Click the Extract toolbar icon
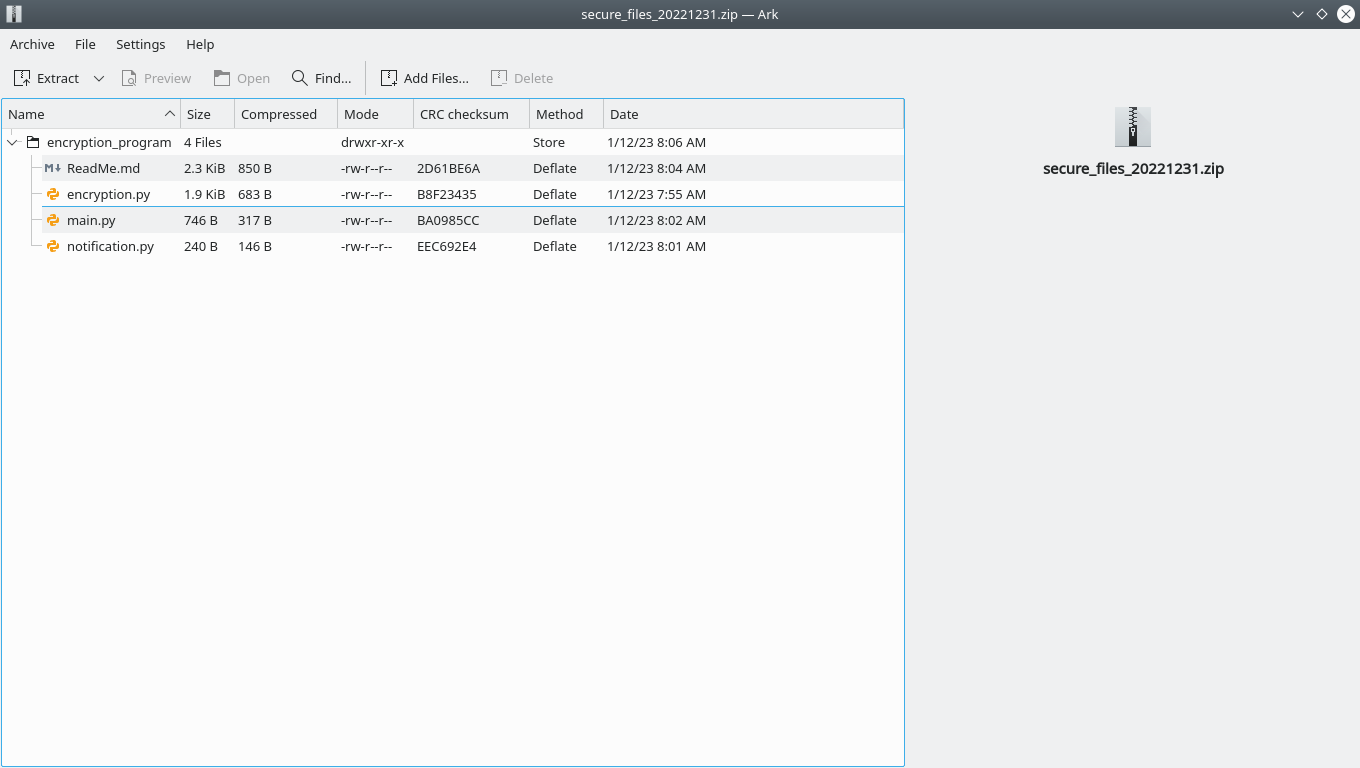Viewport: 1360px width, 768px height. 21,77
